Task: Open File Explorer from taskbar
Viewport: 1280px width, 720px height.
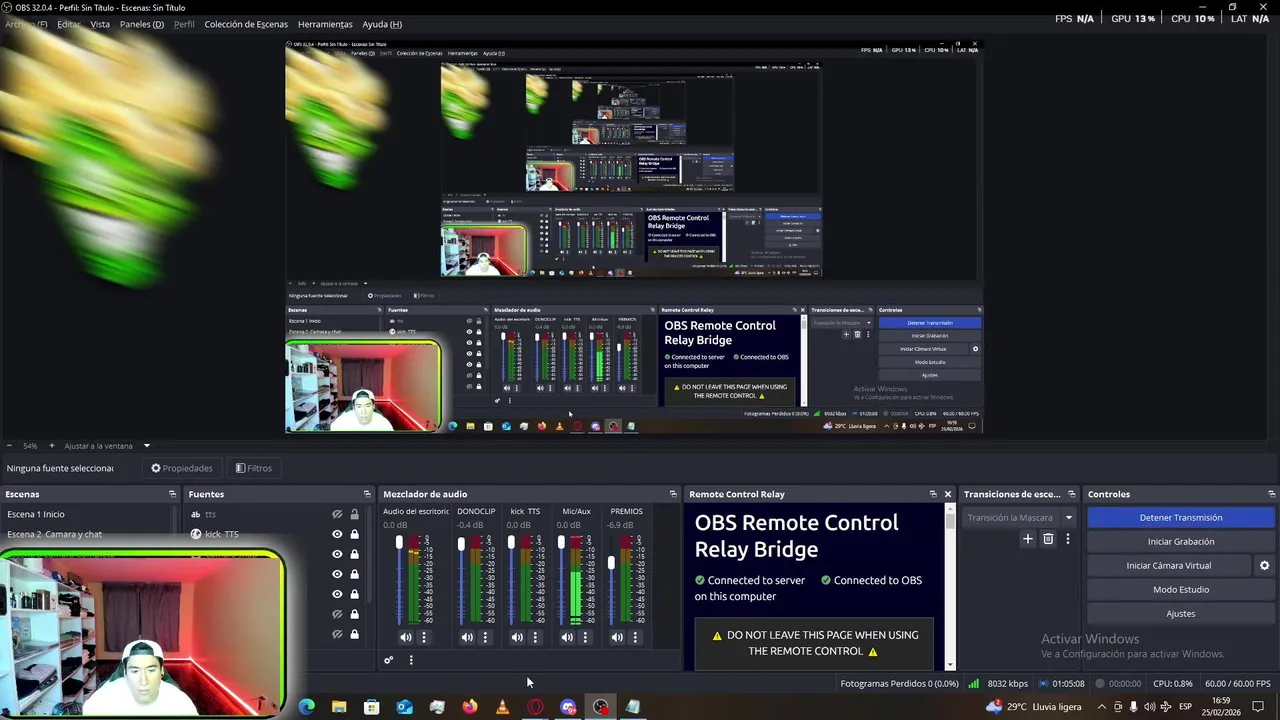Action: tap(339, 707)
